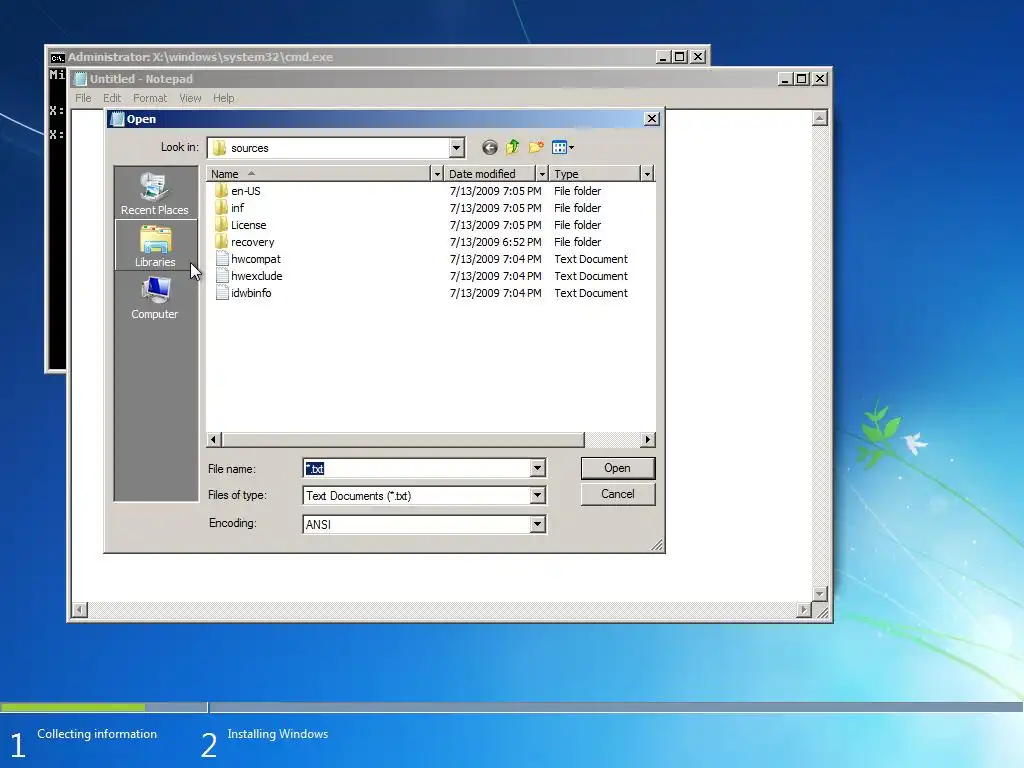The height and width of the screenshot is (768, 1024).
Task: Click the 7/13/2009 6:52 PM date of recovery
Action: tap(495, 242)
